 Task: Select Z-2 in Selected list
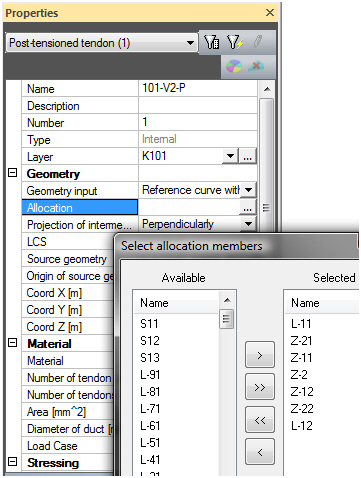(299, 375)
